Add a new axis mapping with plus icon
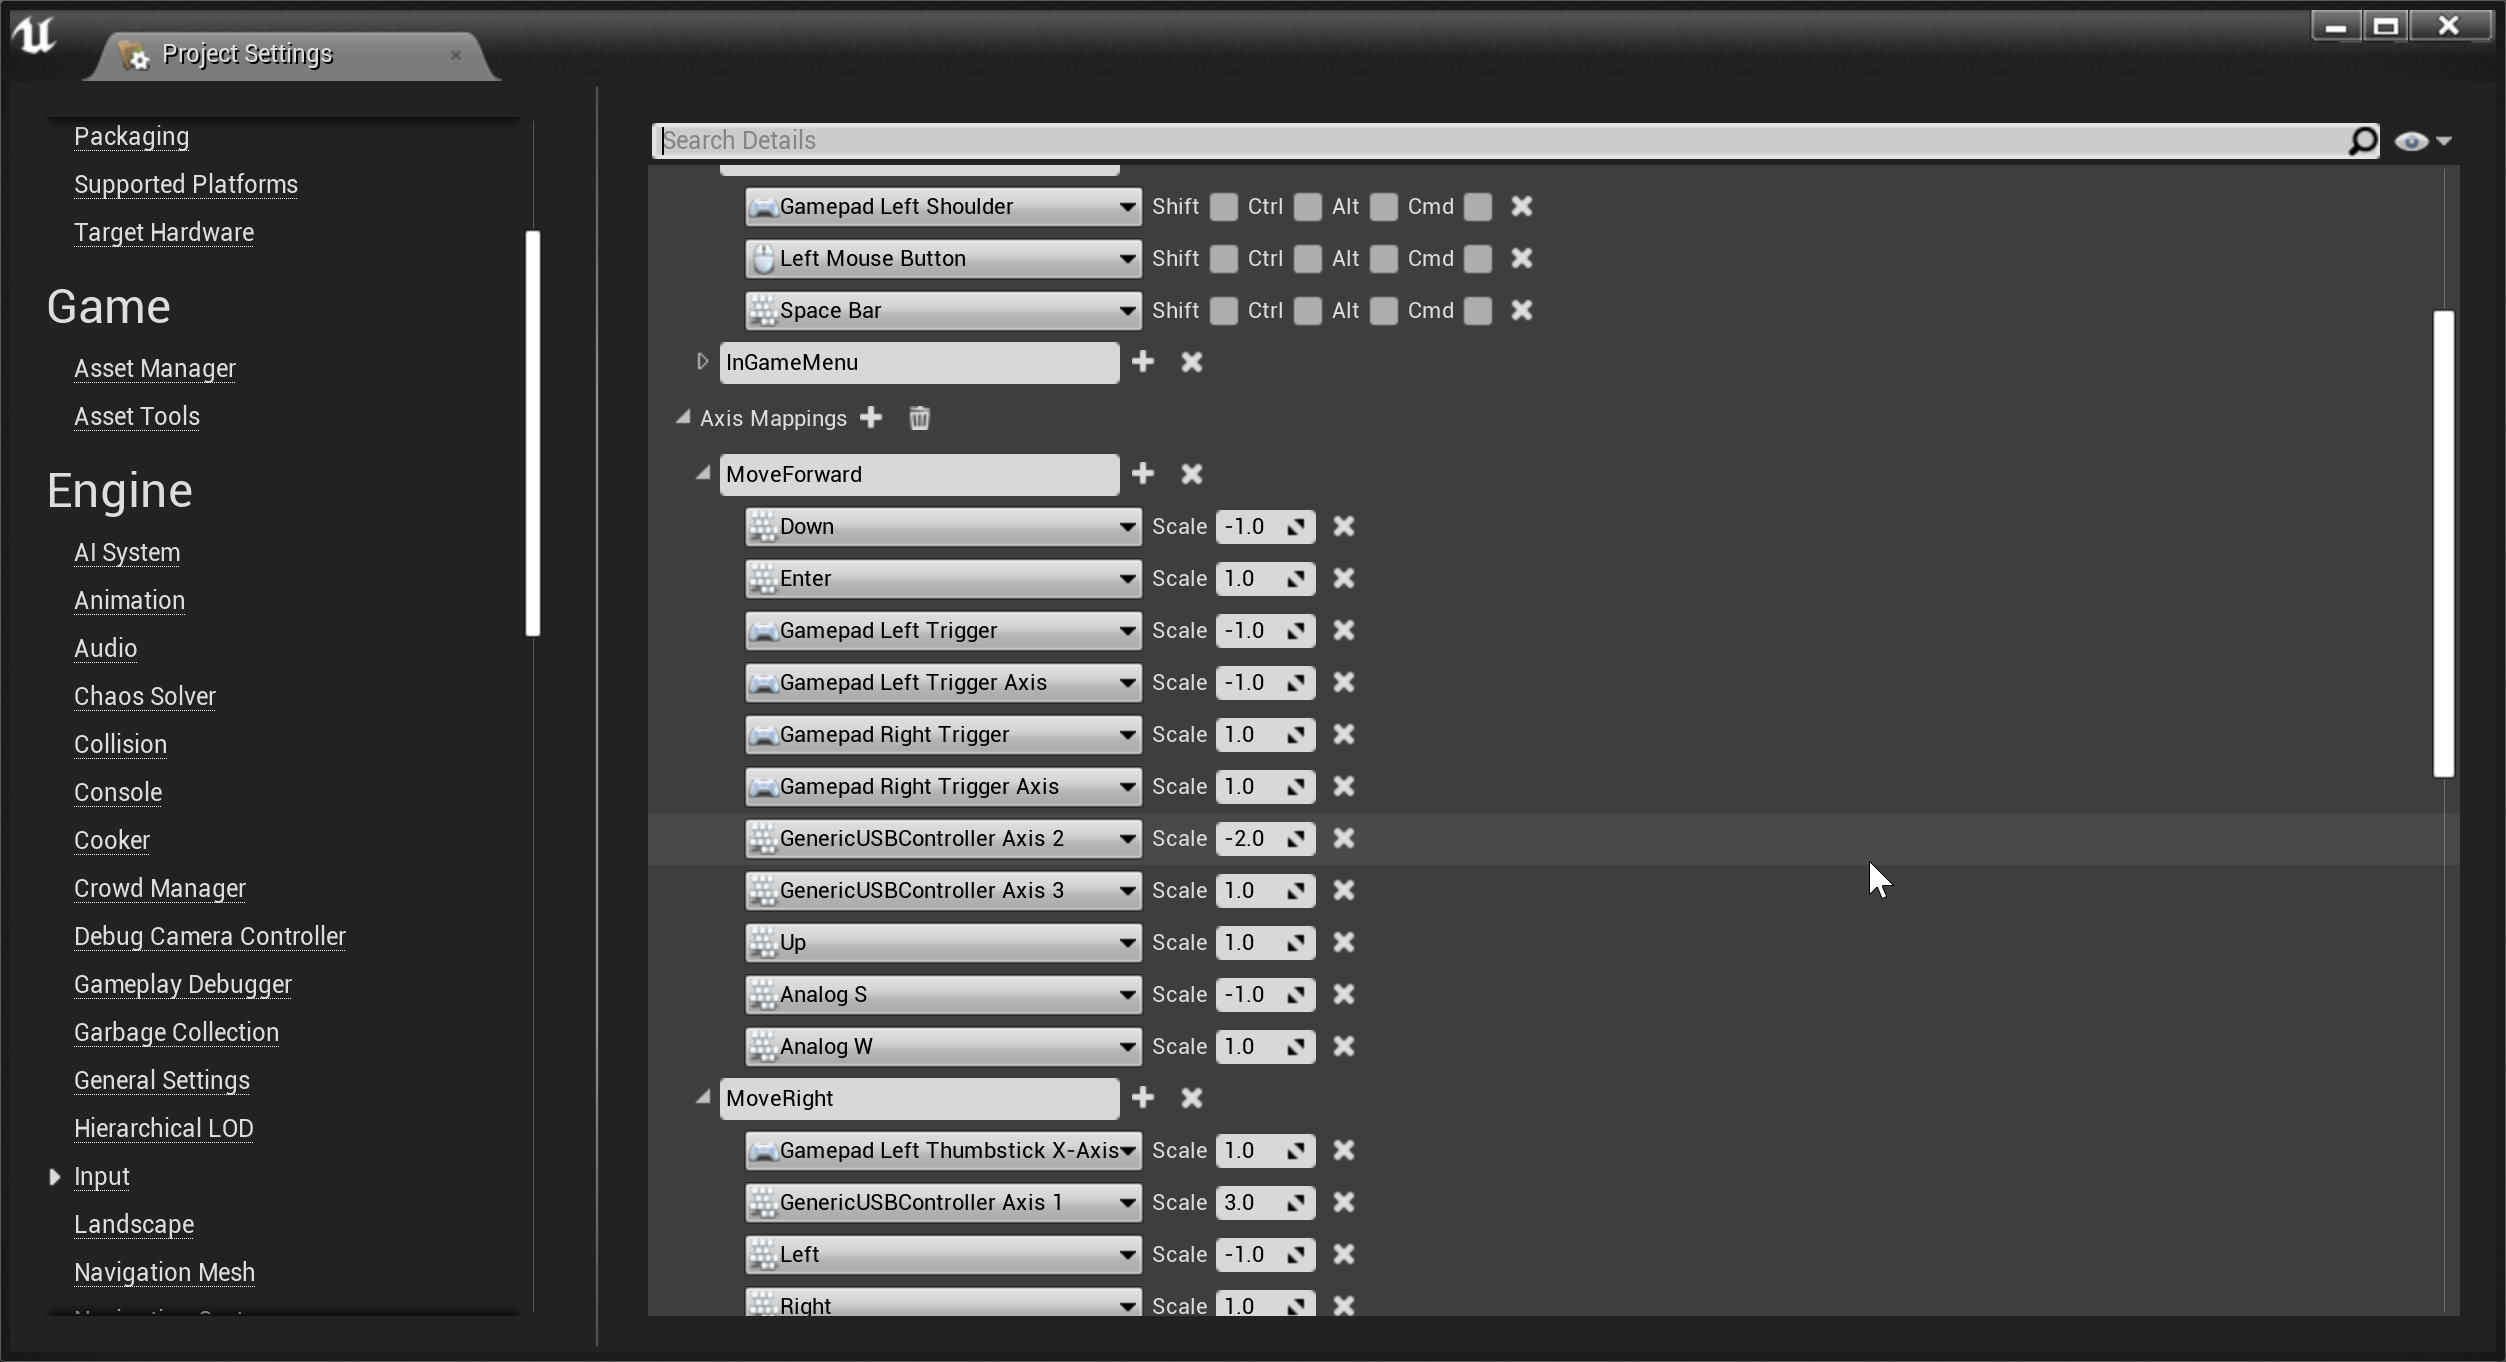 tap(871, 418)
